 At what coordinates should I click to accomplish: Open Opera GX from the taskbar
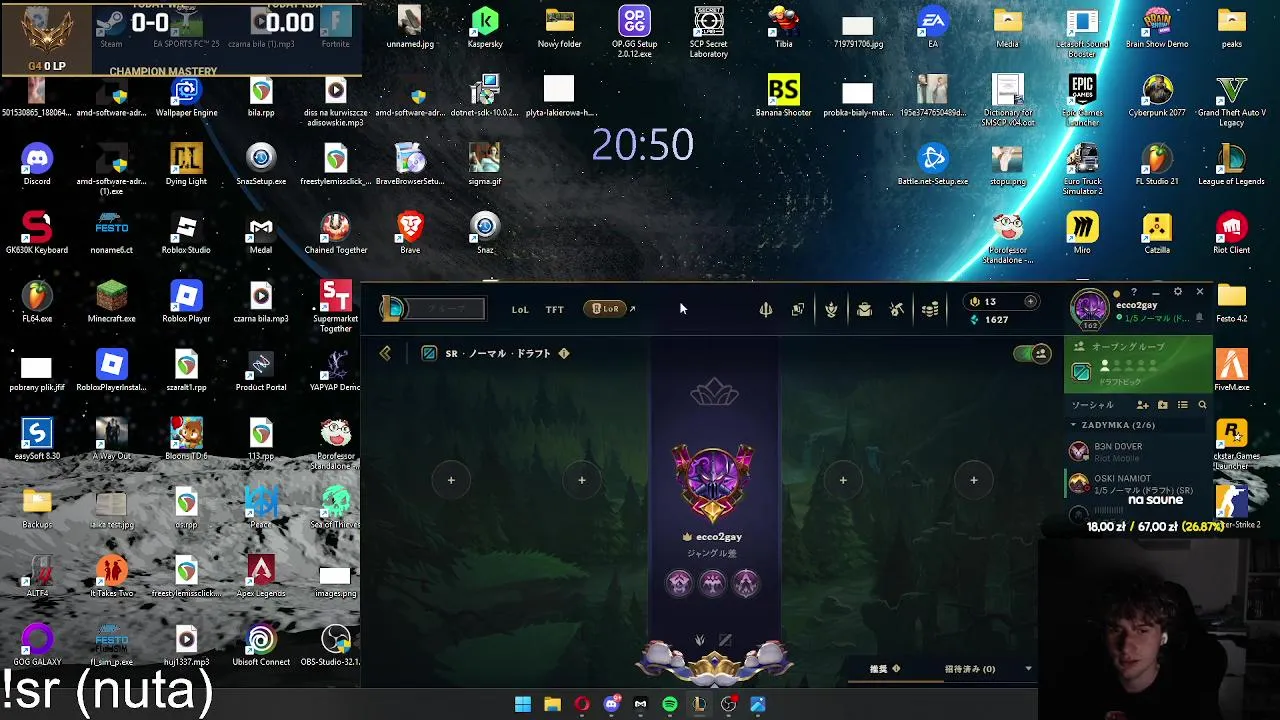click(x=582, y=704)
